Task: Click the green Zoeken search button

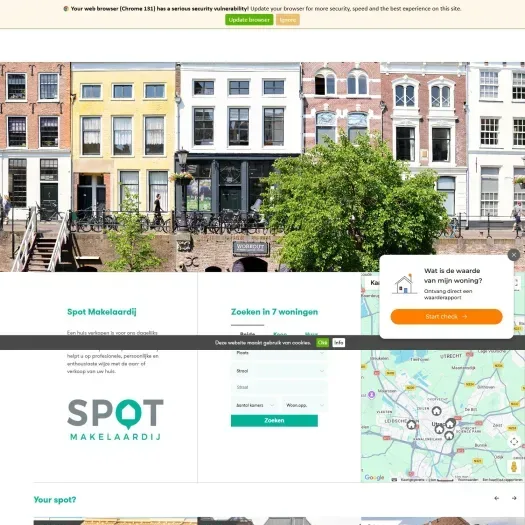Action: pos(274,421)
